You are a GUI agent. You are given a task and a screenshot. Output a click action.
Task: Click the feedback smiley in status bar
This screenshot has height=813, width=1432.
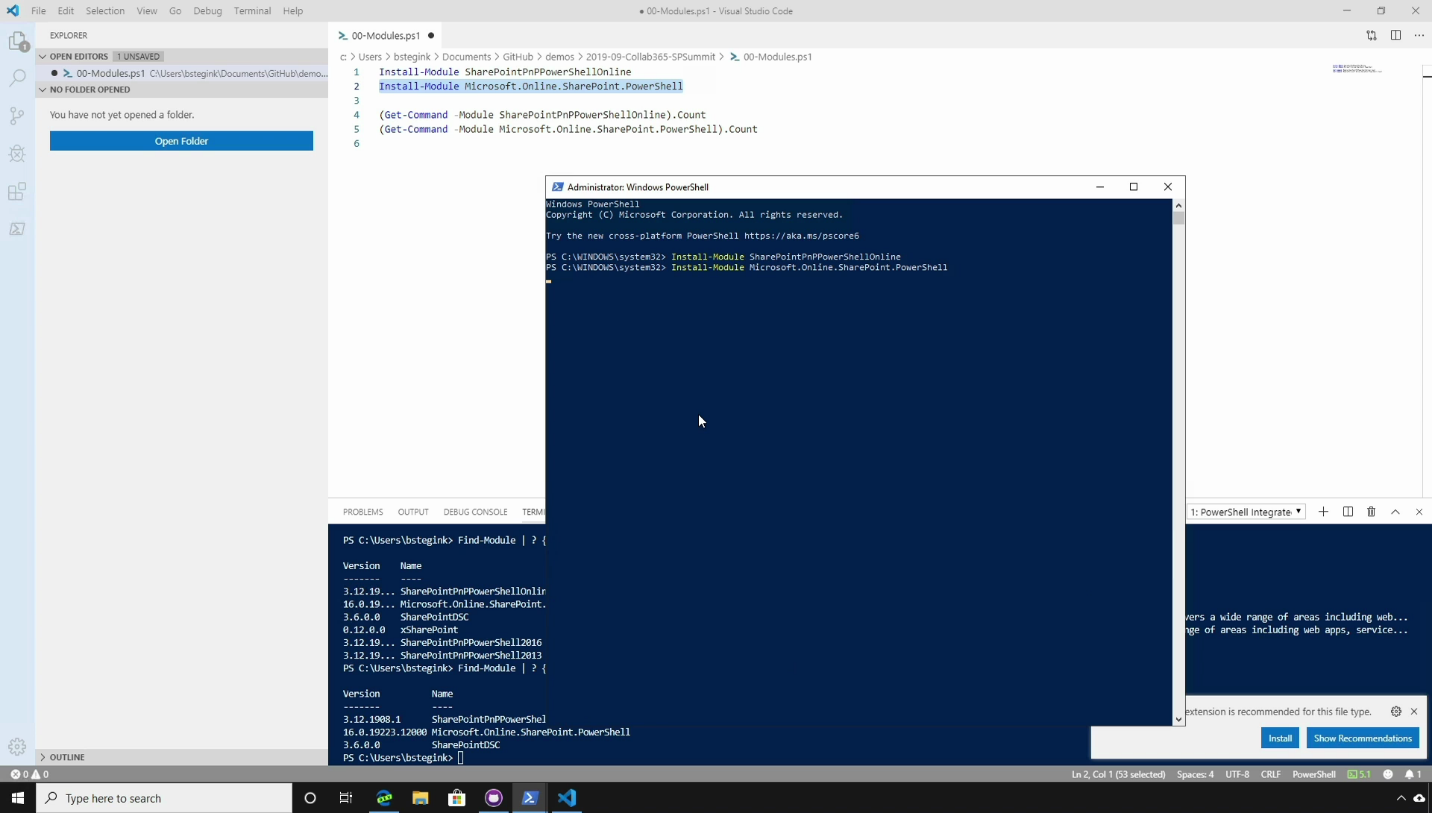1388,774
